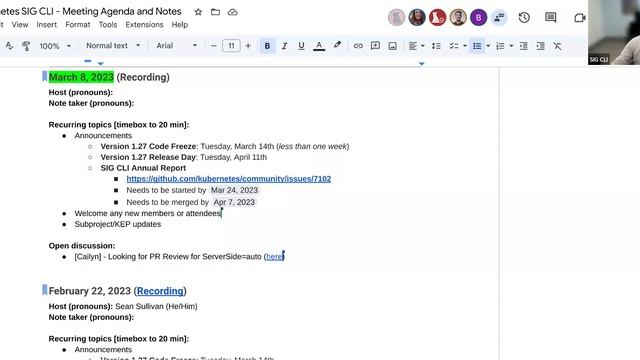Add a comment from toolbar
This screenshot has width=640, height=360.
coord(375,46)
